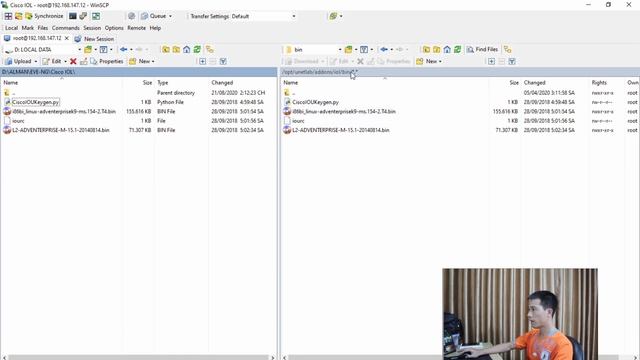Click the remote panel open directory icon
The image size is (640, 360).
pos(349,49)
